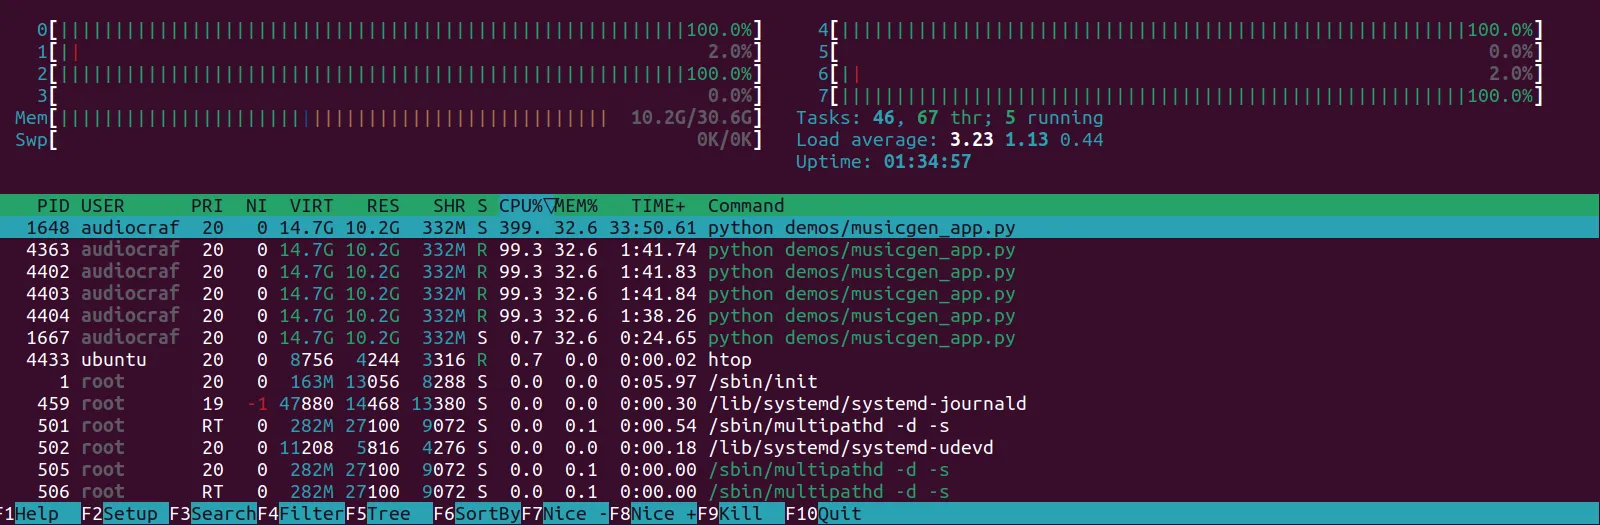Click the 47880 VIRT value

pos(306,404)
